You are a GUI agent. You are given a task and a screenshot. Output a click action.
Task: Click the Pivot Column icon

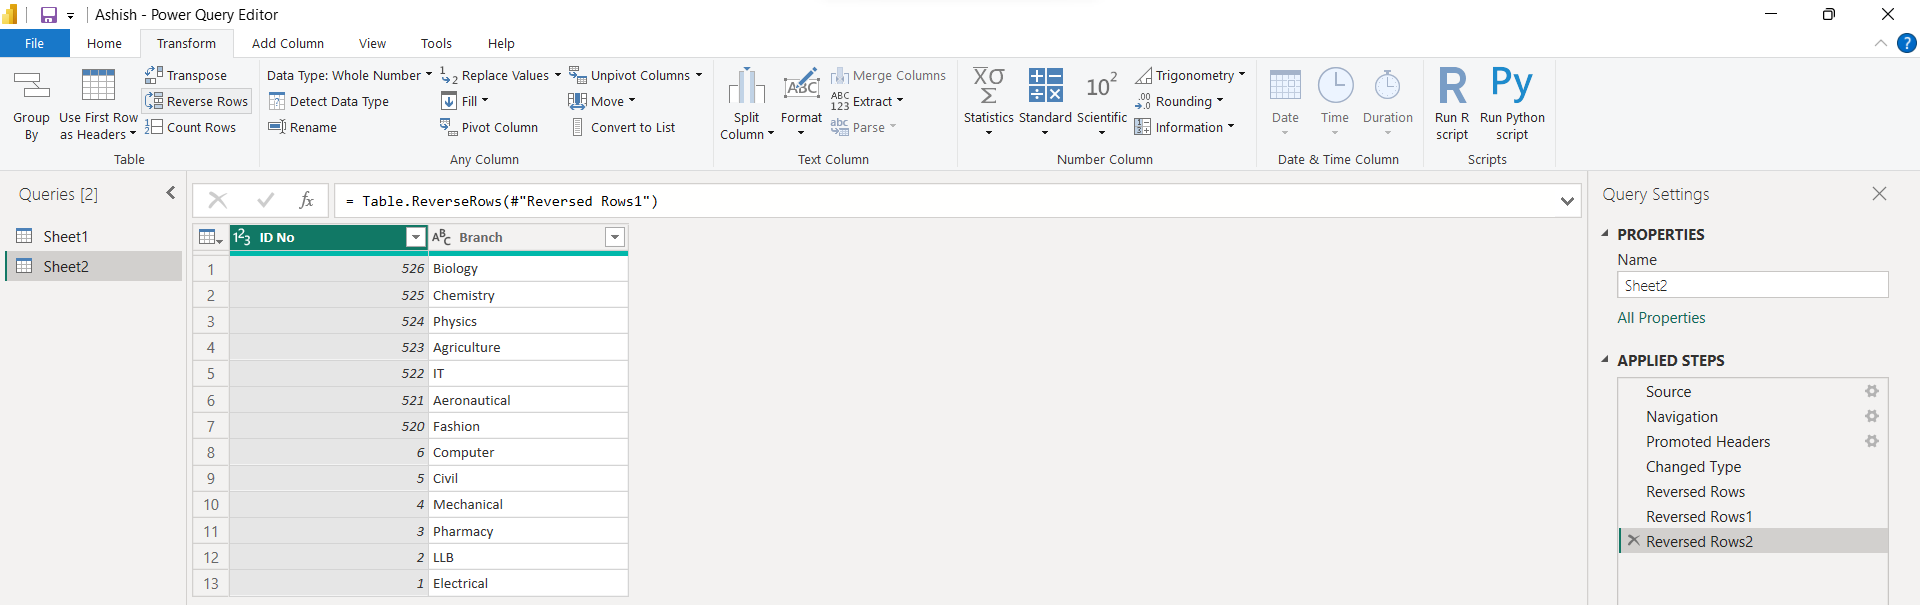point(448,127)
